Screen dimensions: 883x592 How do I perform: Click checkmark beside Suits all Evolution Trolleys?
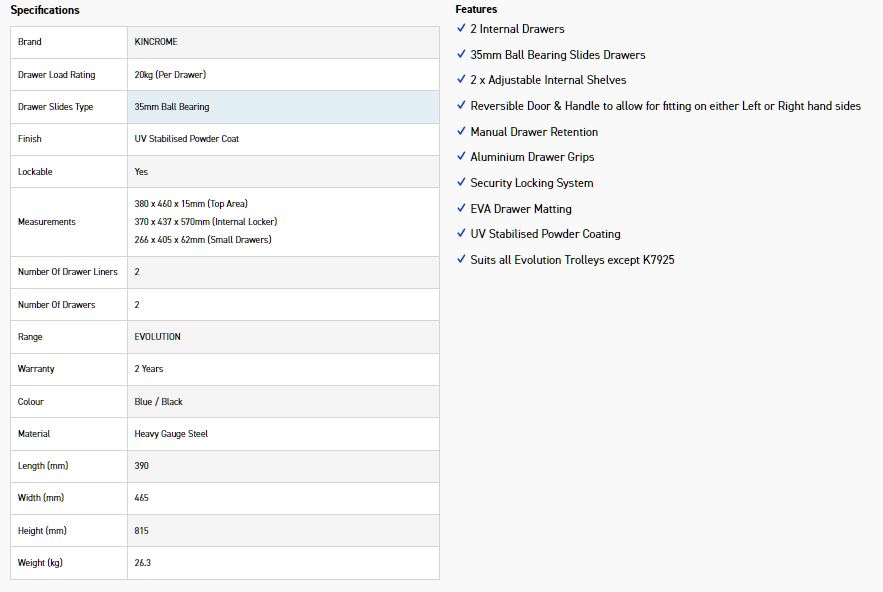461,259
